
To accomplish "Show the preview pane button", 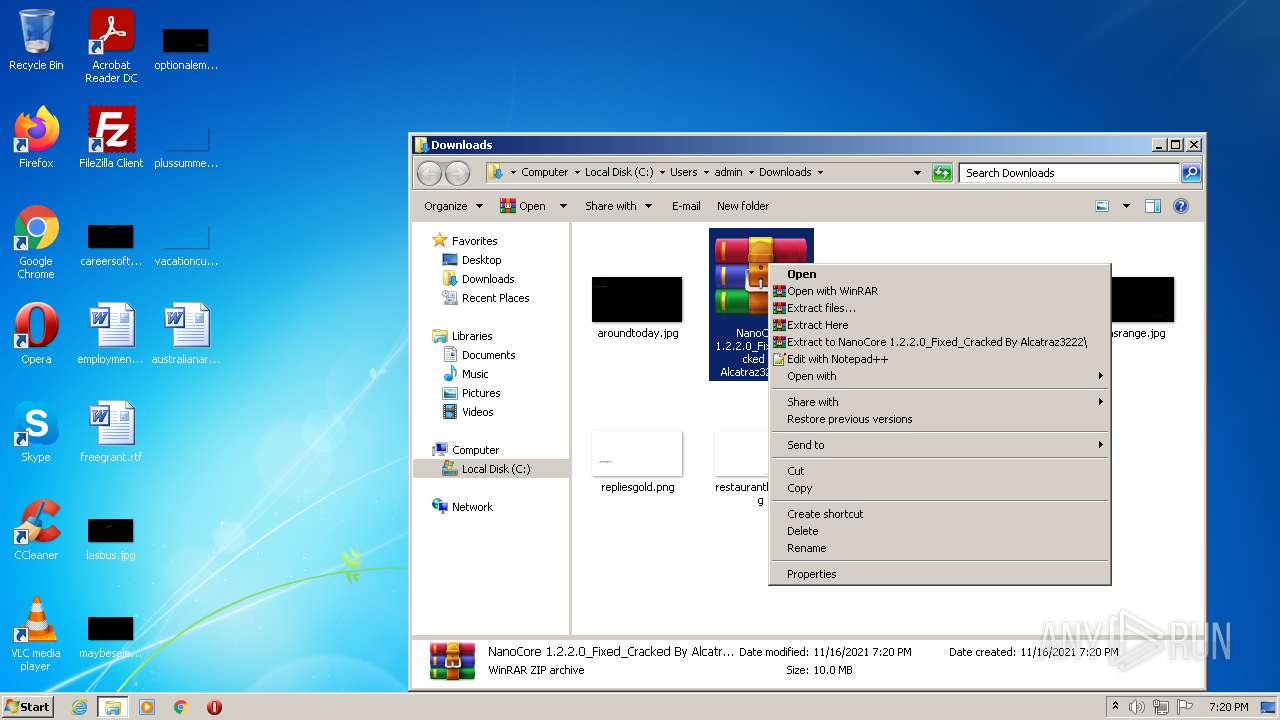I will click(1152, 206).
